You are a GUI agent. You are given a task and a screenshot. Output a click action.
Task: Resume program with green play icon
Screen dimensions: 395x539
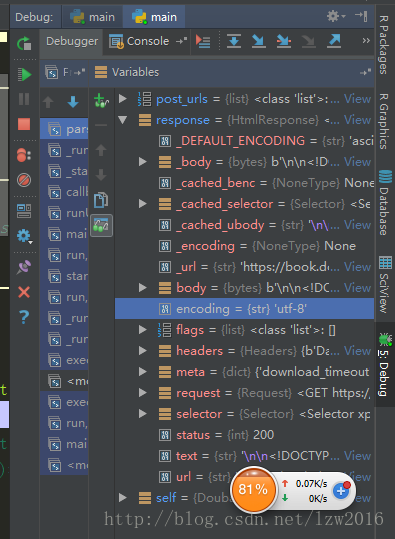pos(24,74)
